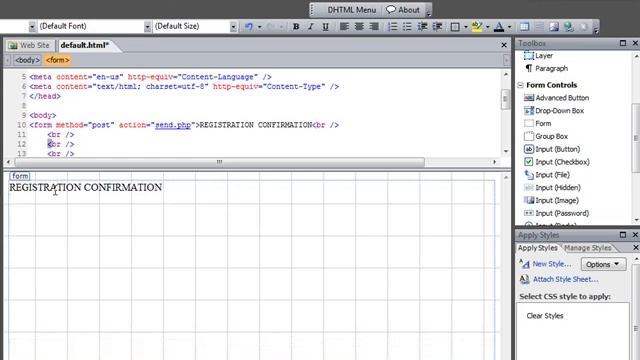Image resolution: width=640 pixels, height=360 pixels.
Task: Collapse the Form Controls group
Action: point(520,85)
